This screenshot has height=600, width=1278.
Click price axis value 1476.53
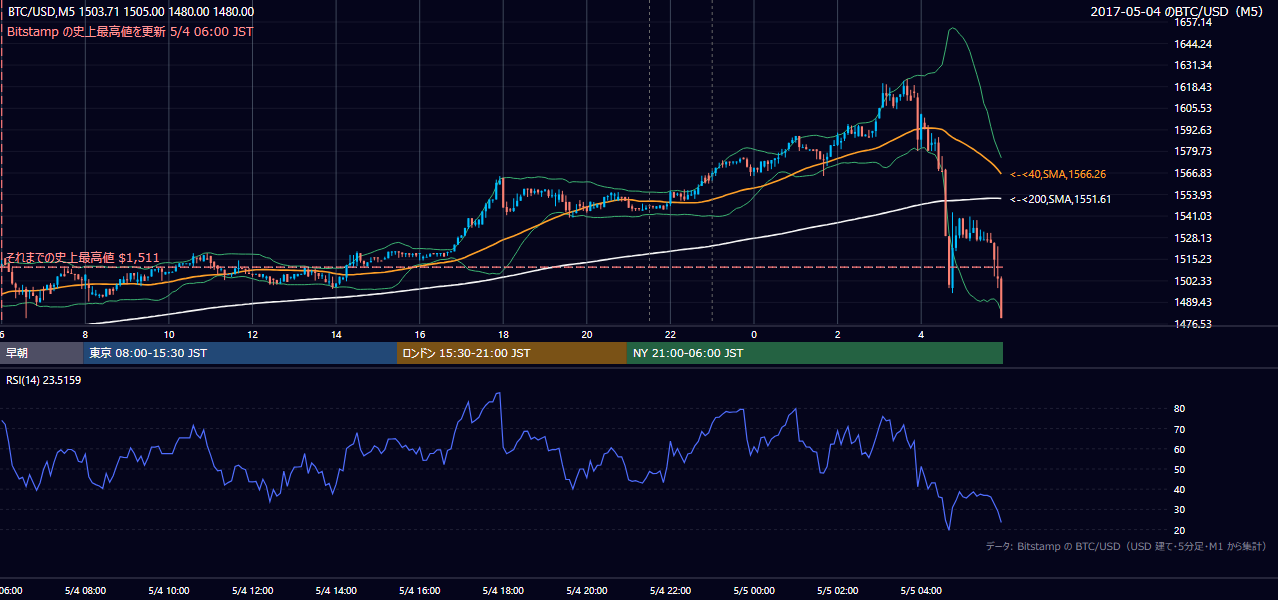tap(1193, 324)
